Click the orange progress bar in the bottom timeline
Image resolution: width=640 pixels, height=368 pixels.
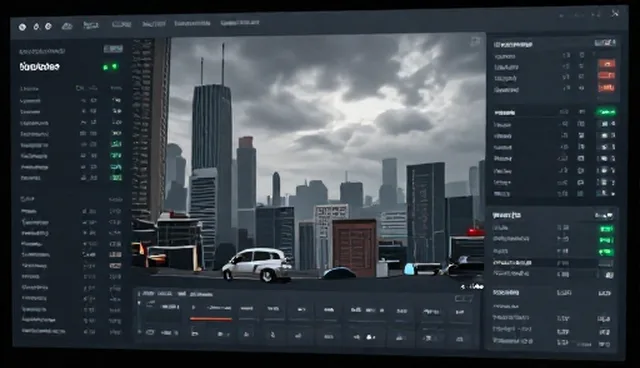[211, 319]
